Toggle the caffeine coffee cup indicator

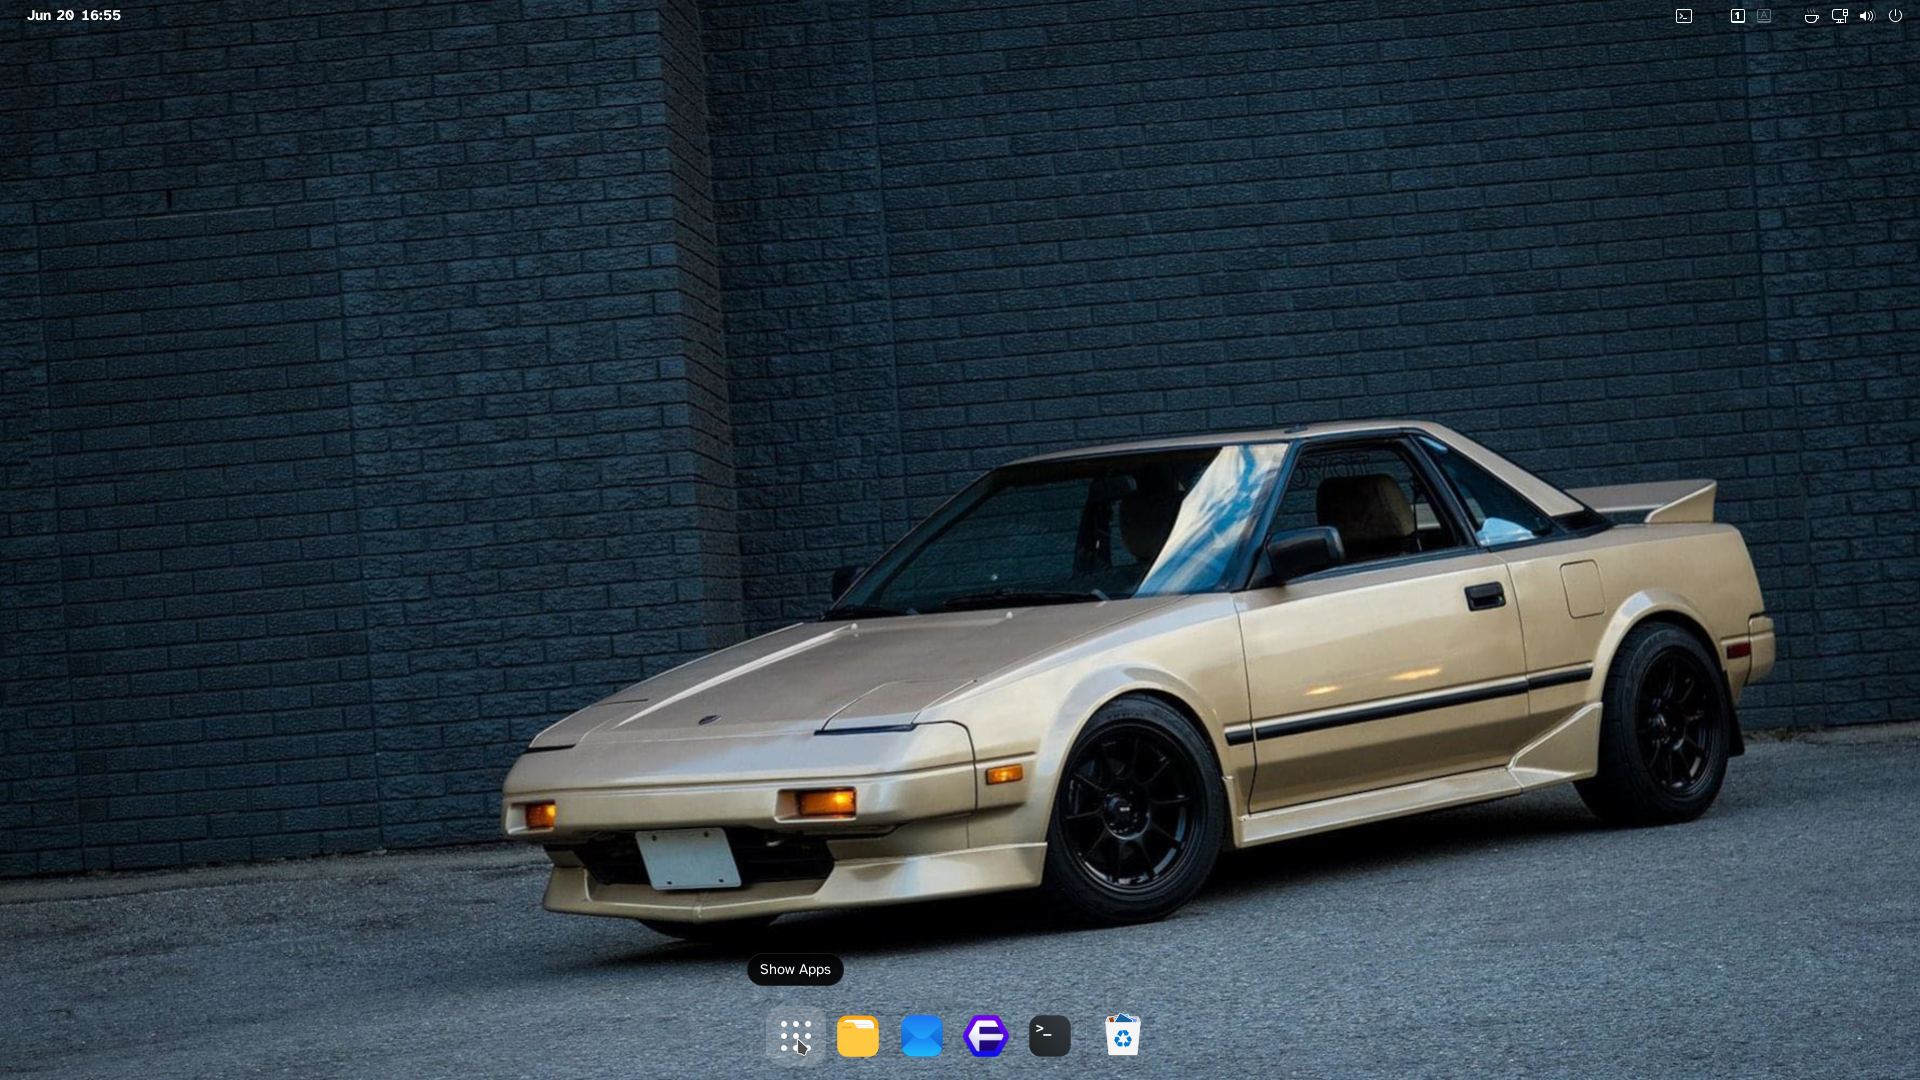coord(1811,16)
